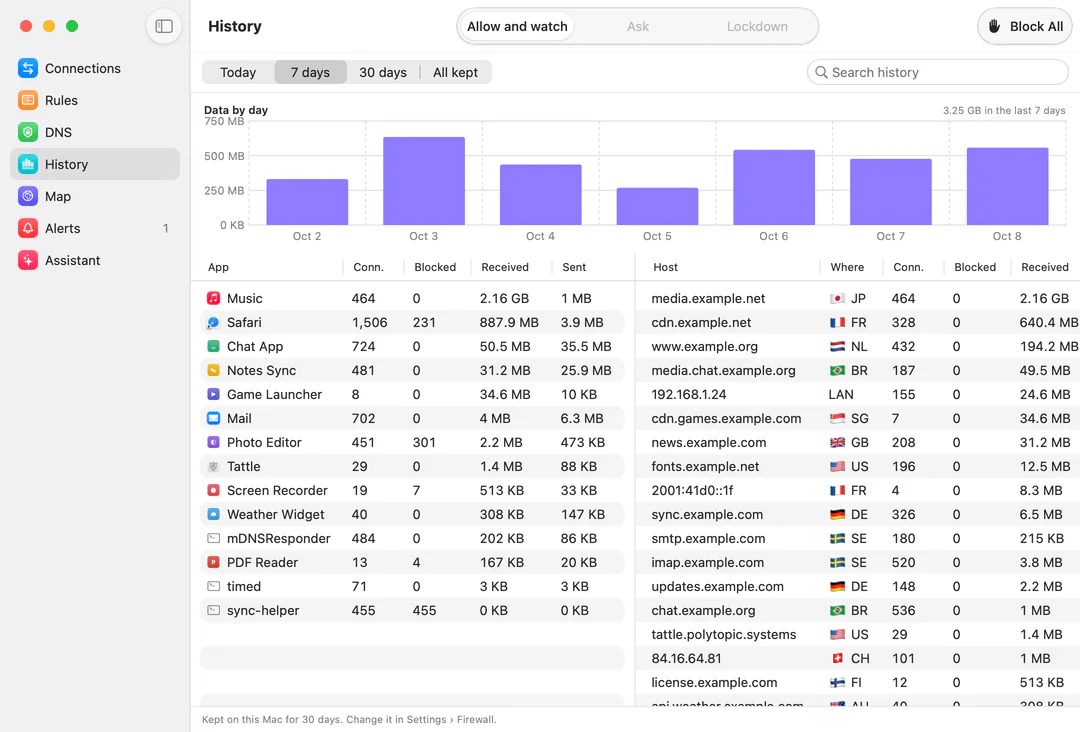Open the Assistant section
Image resolution: width=1080 pixels, height=732 pixels.
point(95,260)
